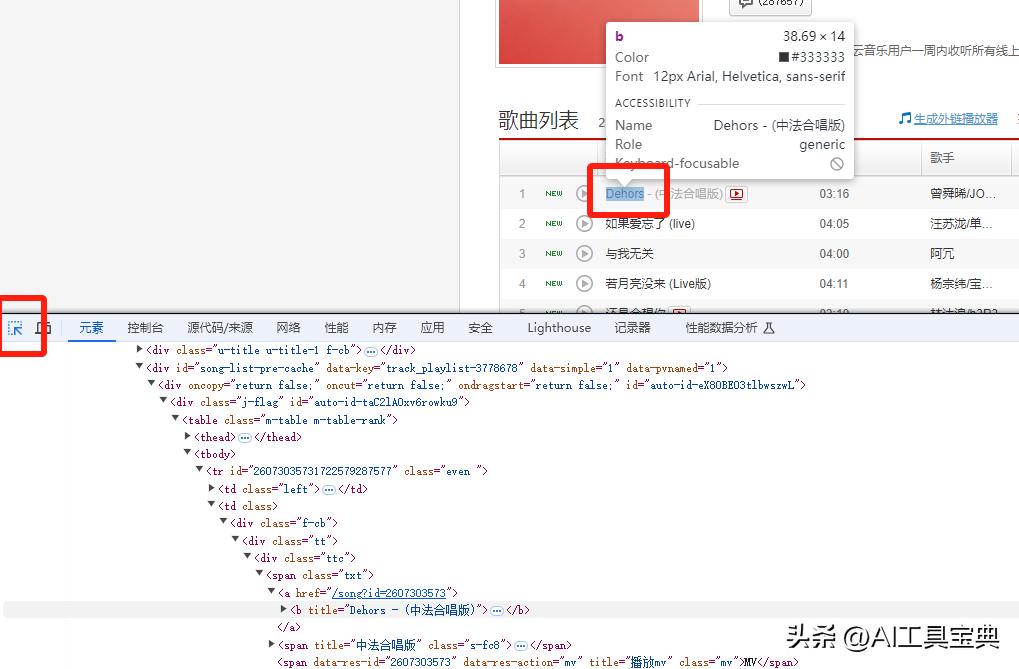The image size is (1019, 669).
Task: Click ellipsis in the thead node
Action: tap(245, 438)
